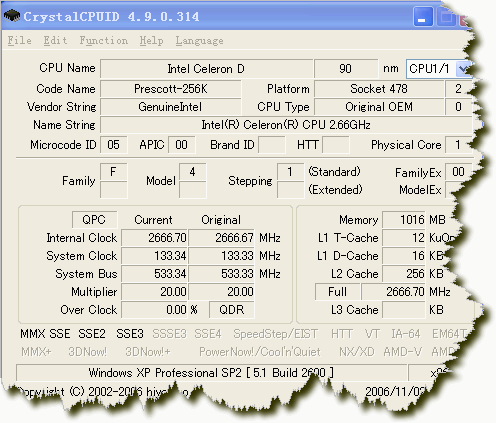This screenshot has width=496, height=423.
Task: Click the Family standard value F
Action: [113, 172]
